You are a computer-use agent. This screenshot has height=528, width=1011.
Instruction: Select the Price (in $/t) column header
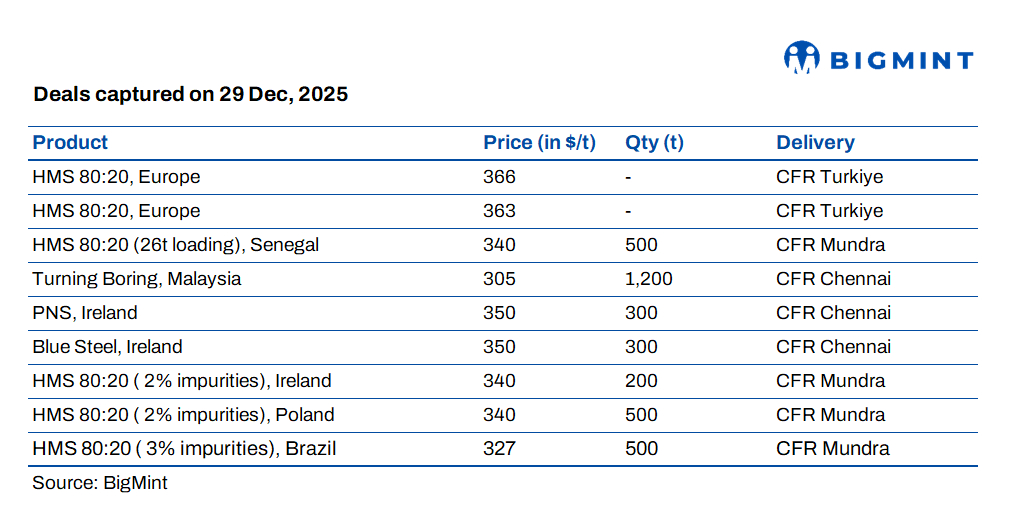point(539,143)
